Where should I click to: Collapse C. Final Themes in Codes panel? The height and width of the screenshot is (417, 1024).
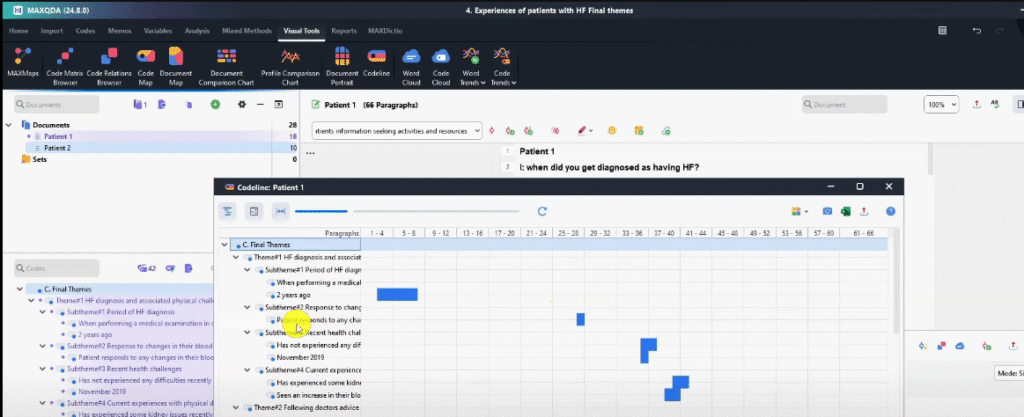tap(20, 289)
